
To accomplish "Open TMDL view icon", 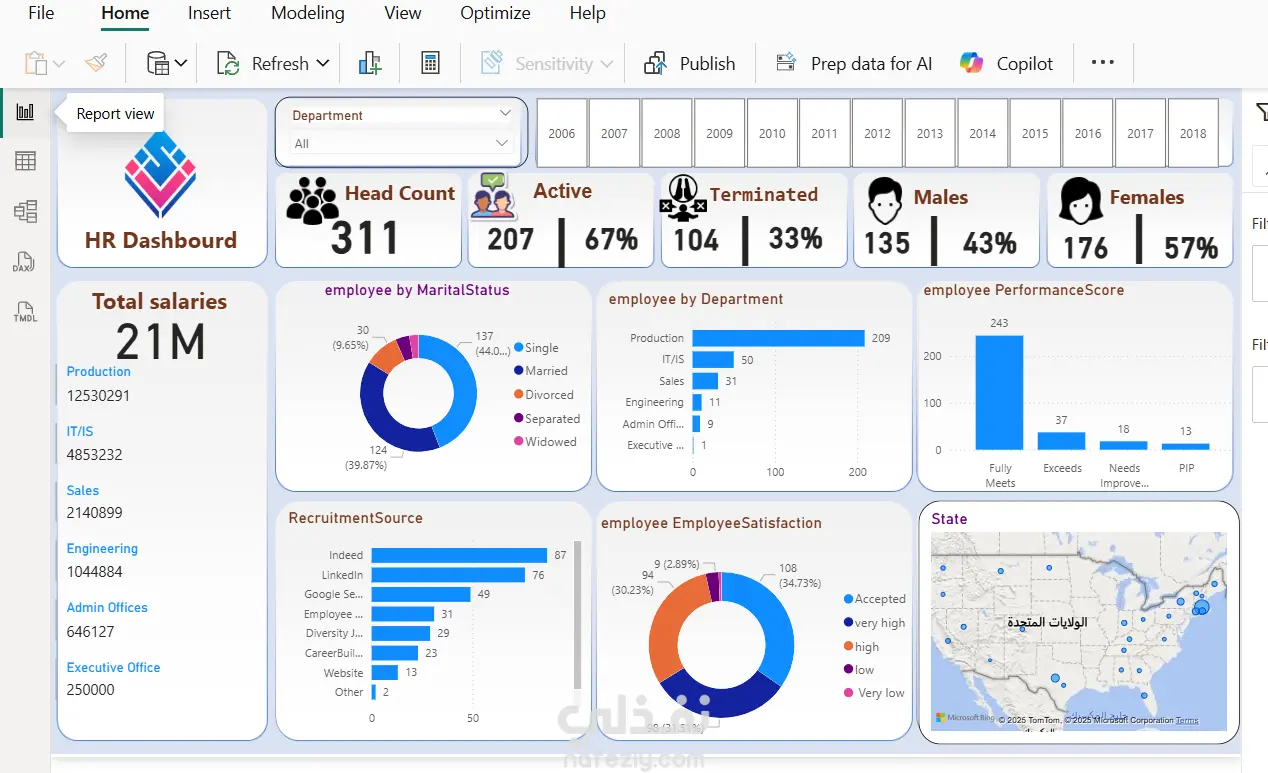I will click(25, 311).
